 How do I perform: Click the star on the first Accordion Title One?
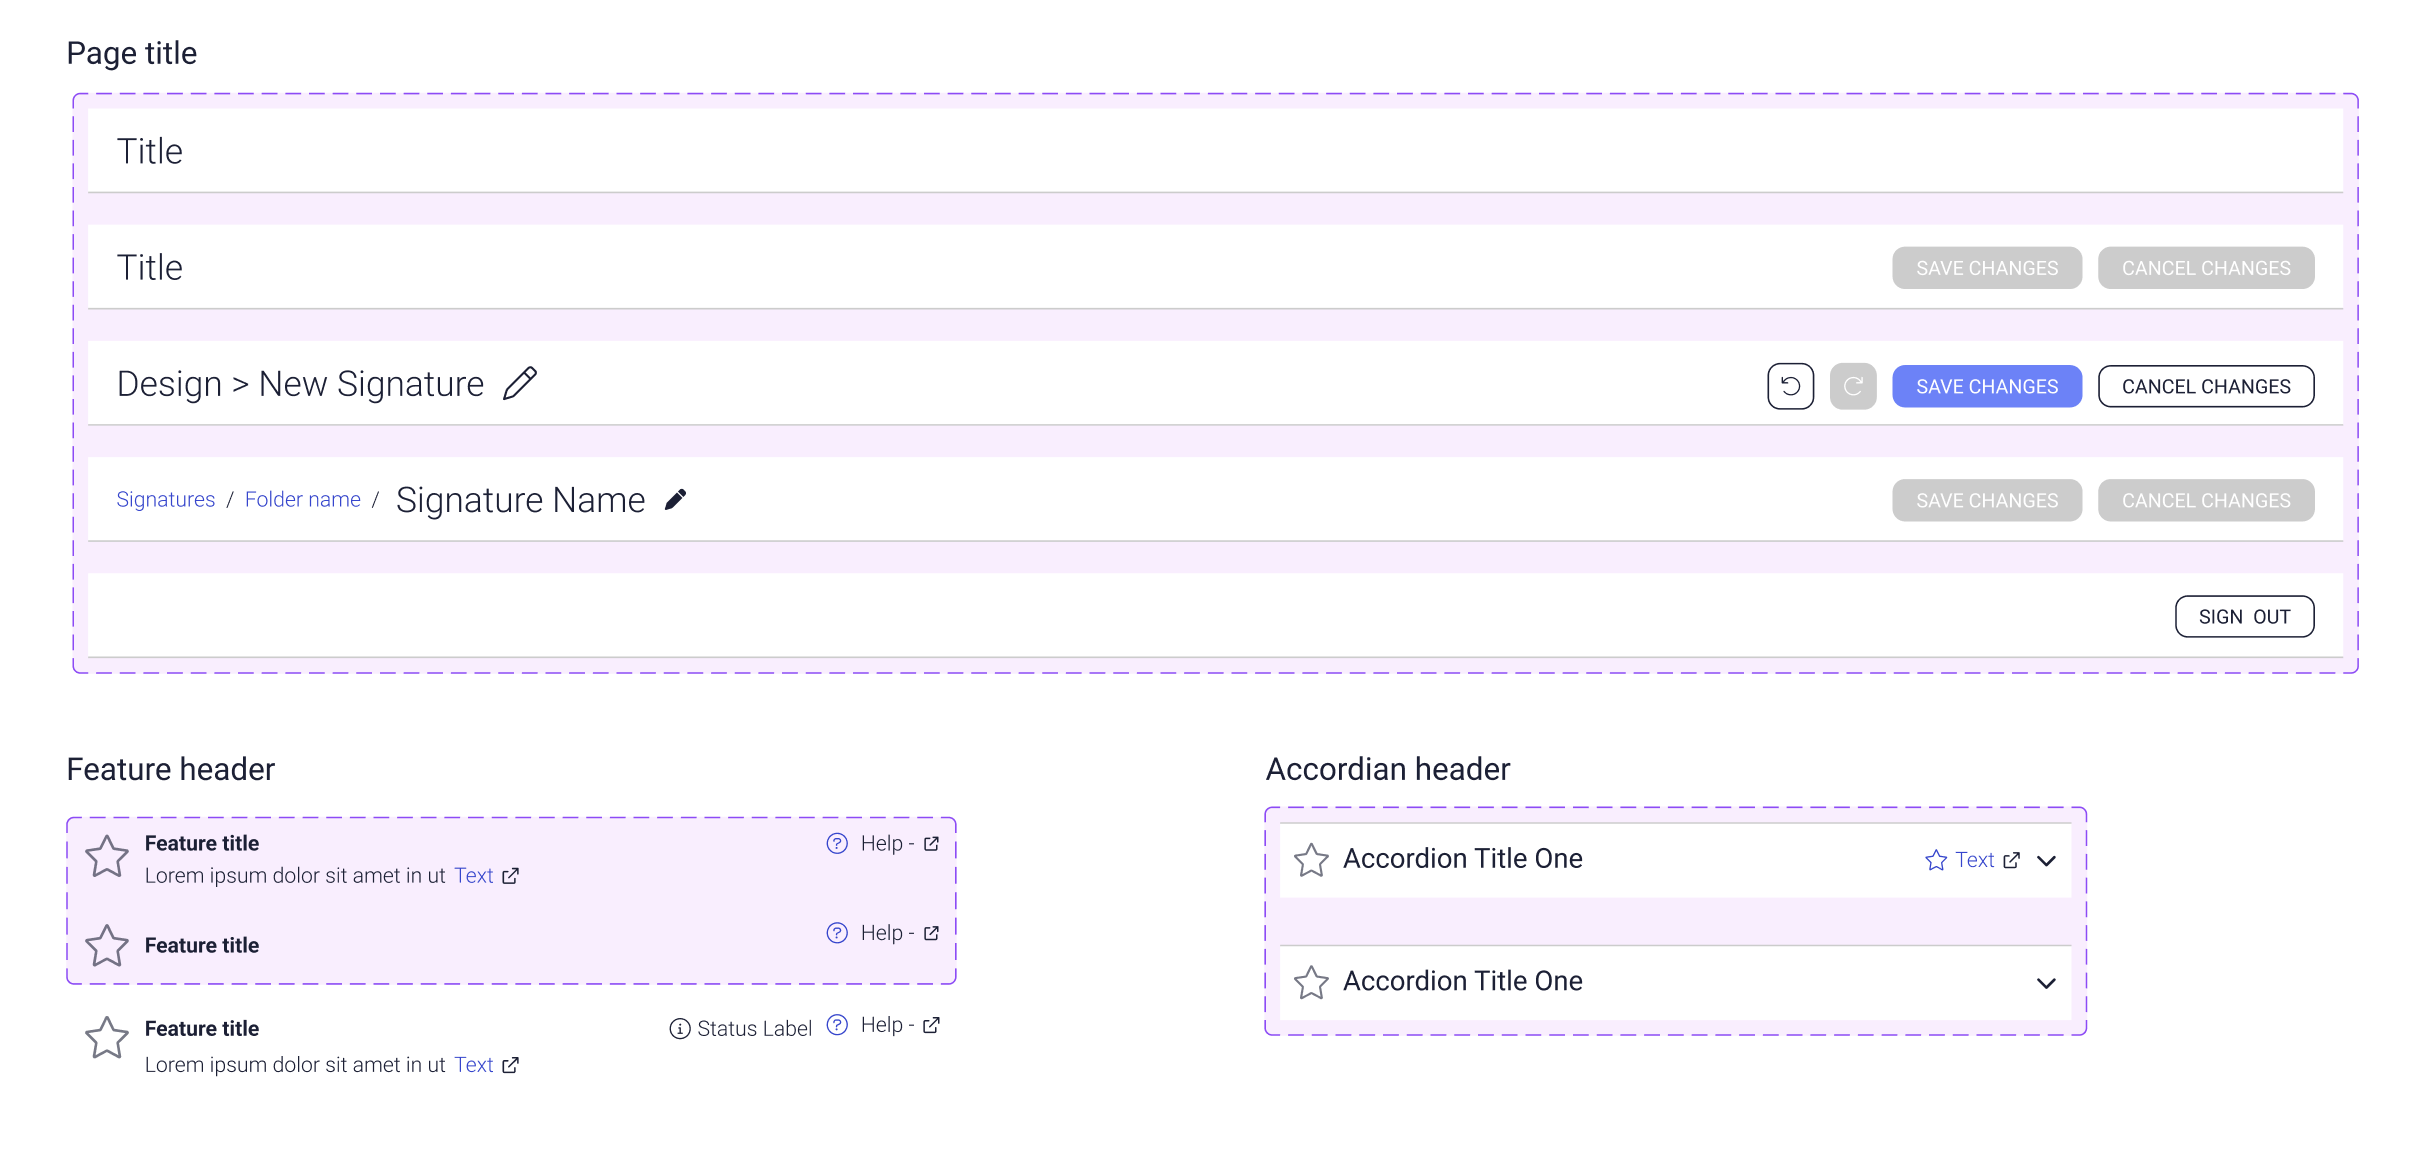tap(1311, 860)
